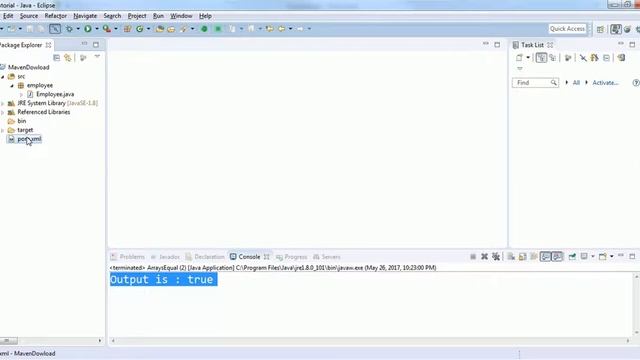Toggle Hide Completed Tasks in Task List
640x360 pixels.
point(583,58)
